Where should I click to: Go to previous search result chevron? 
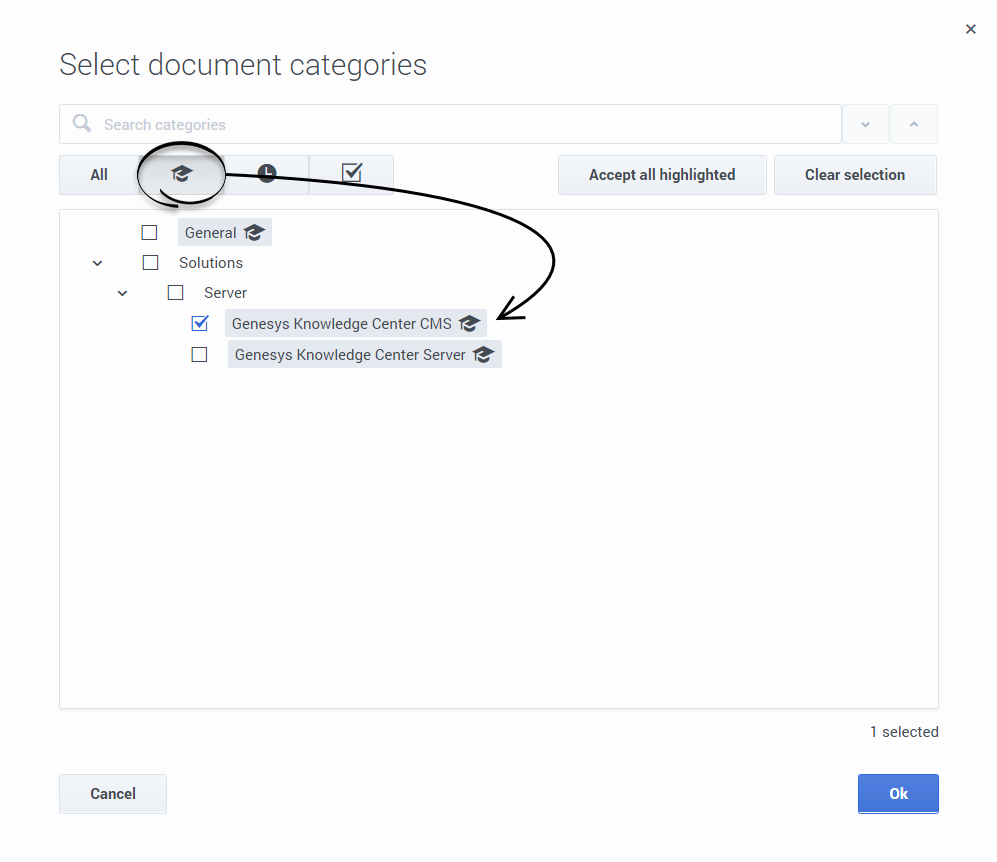pyautogui.click(x=914, y=124)
